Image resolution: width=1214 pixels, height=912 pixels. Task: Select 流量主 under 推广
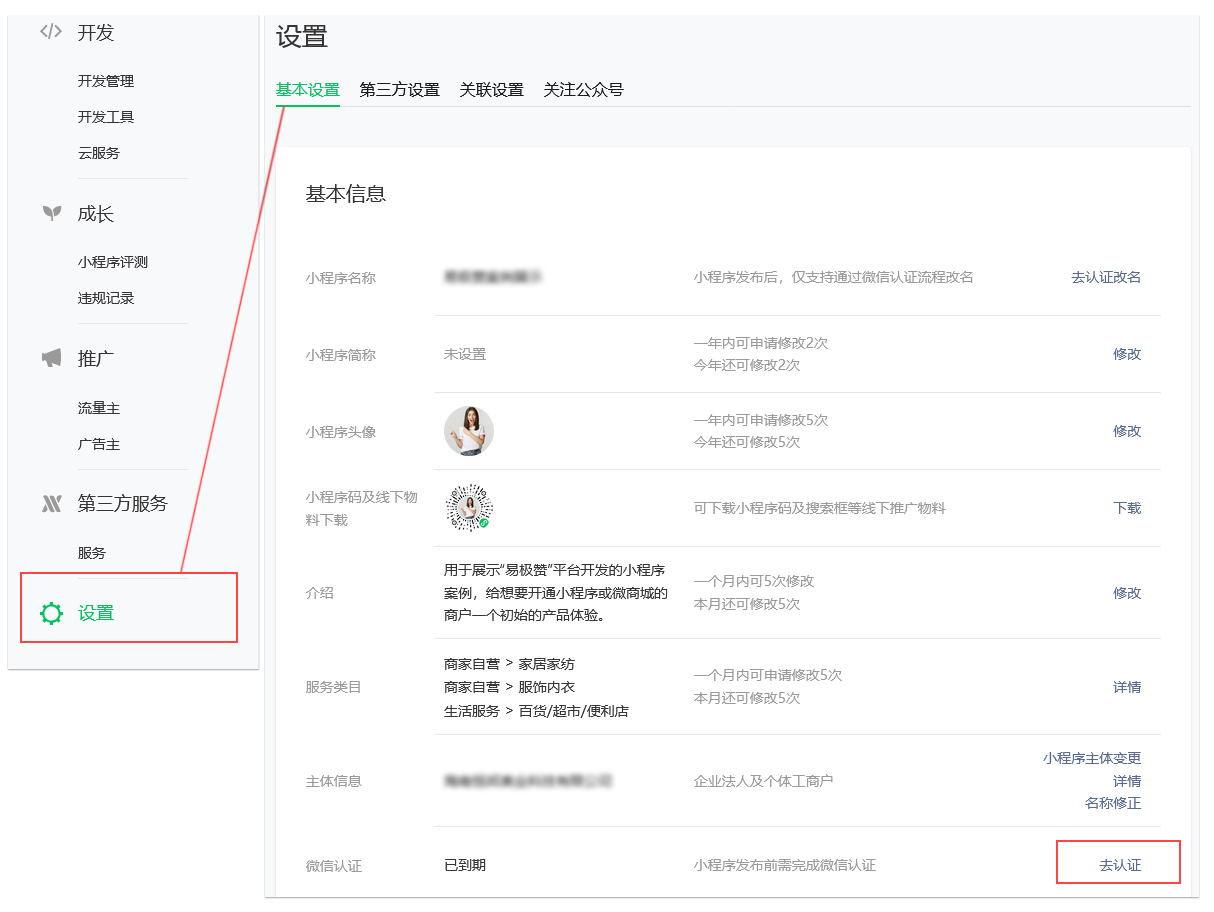tap(99, 408)
